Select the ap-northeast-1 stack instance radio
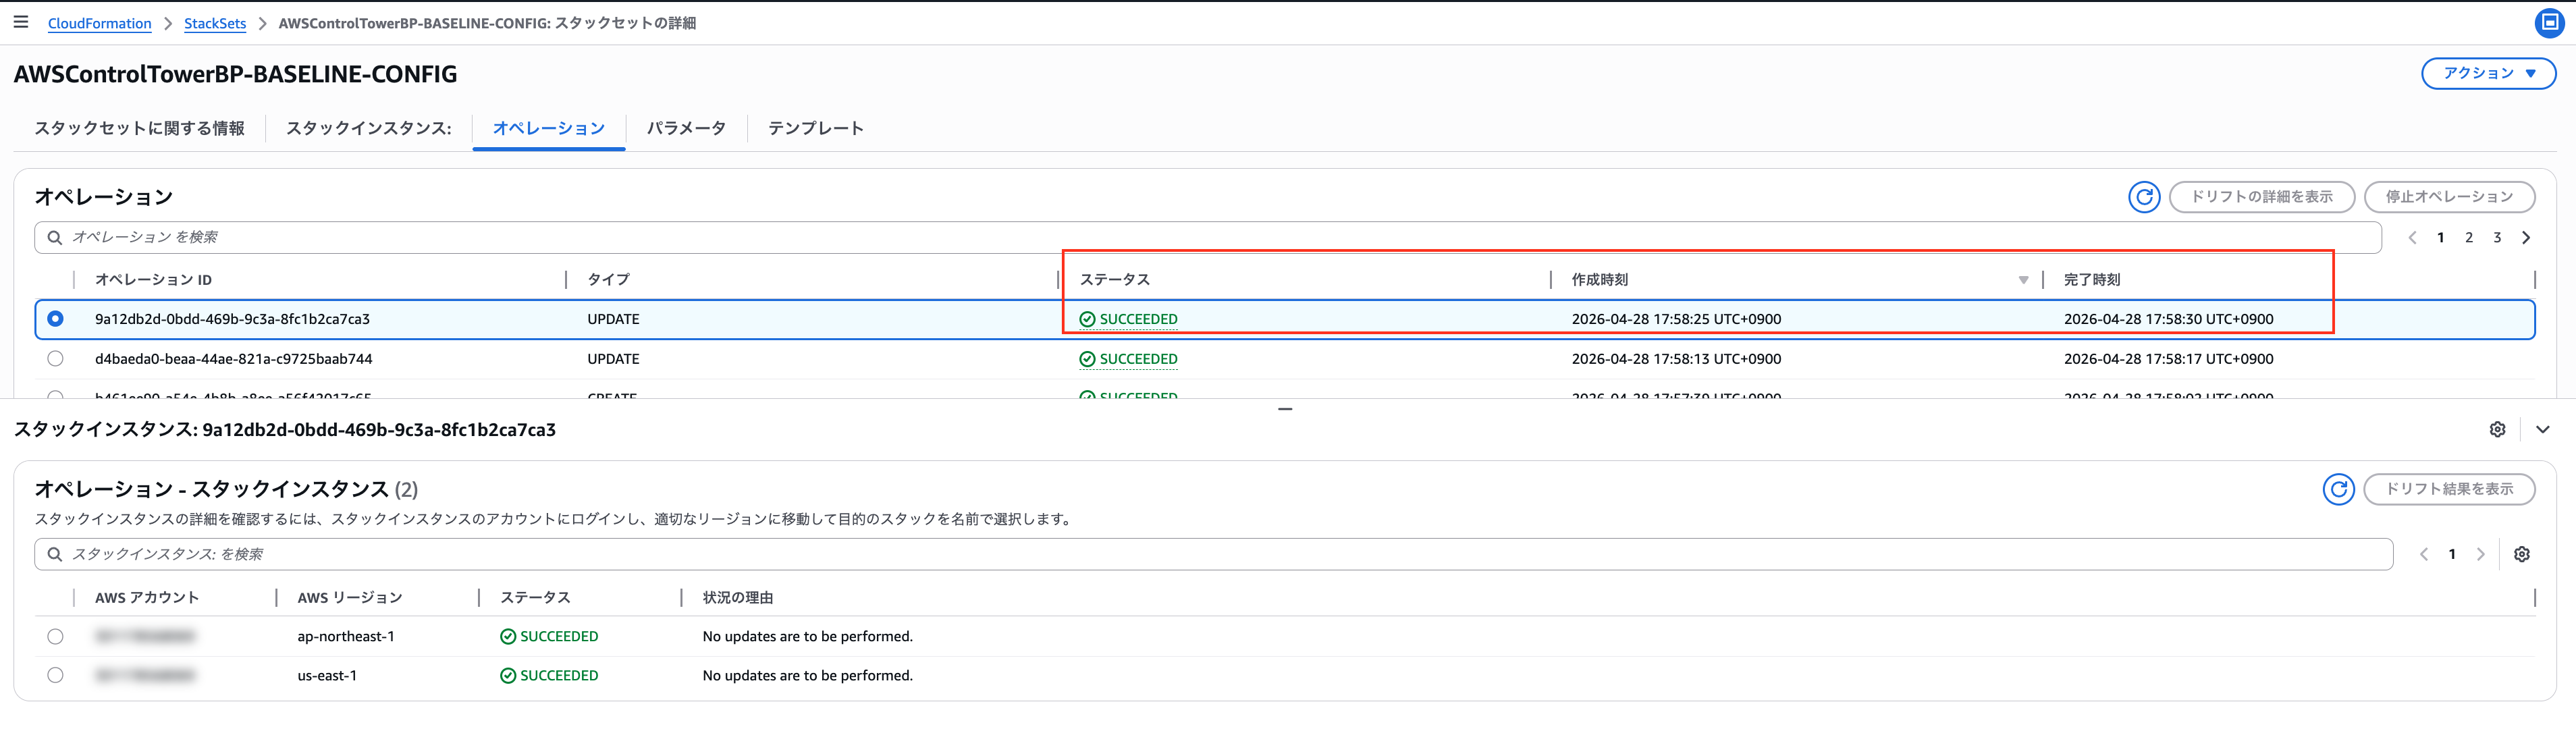This screenshot has height=756, width=2576. point(55,636)
